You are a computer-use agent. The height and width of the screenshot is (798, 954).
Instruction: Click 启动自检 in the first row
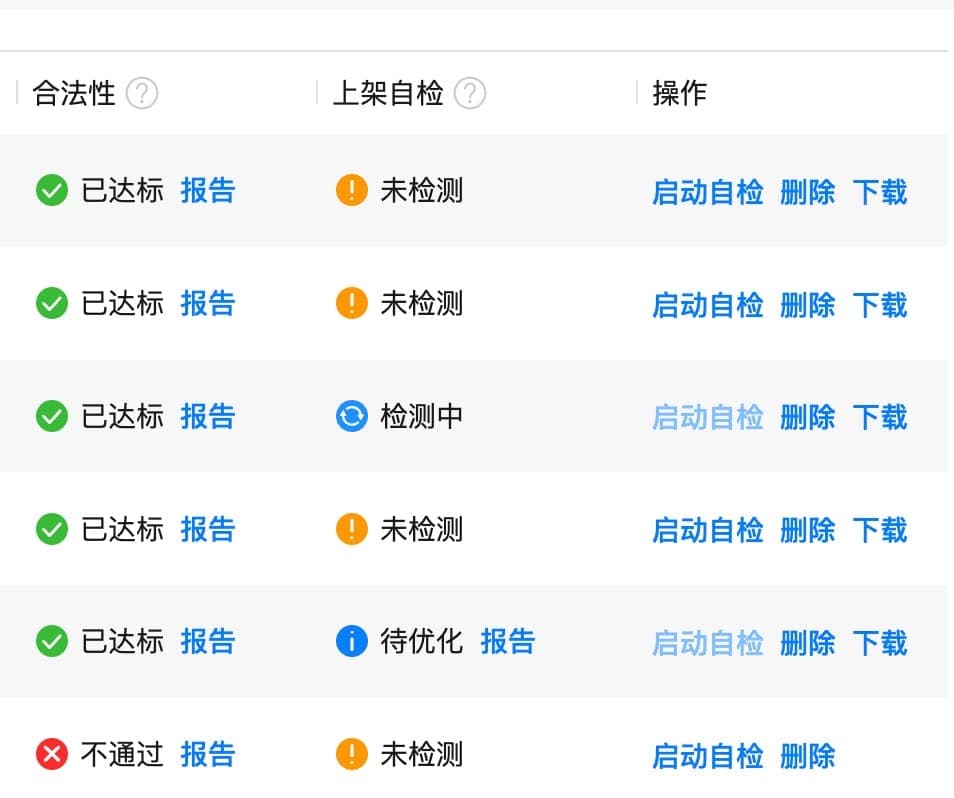coord(707,192)
